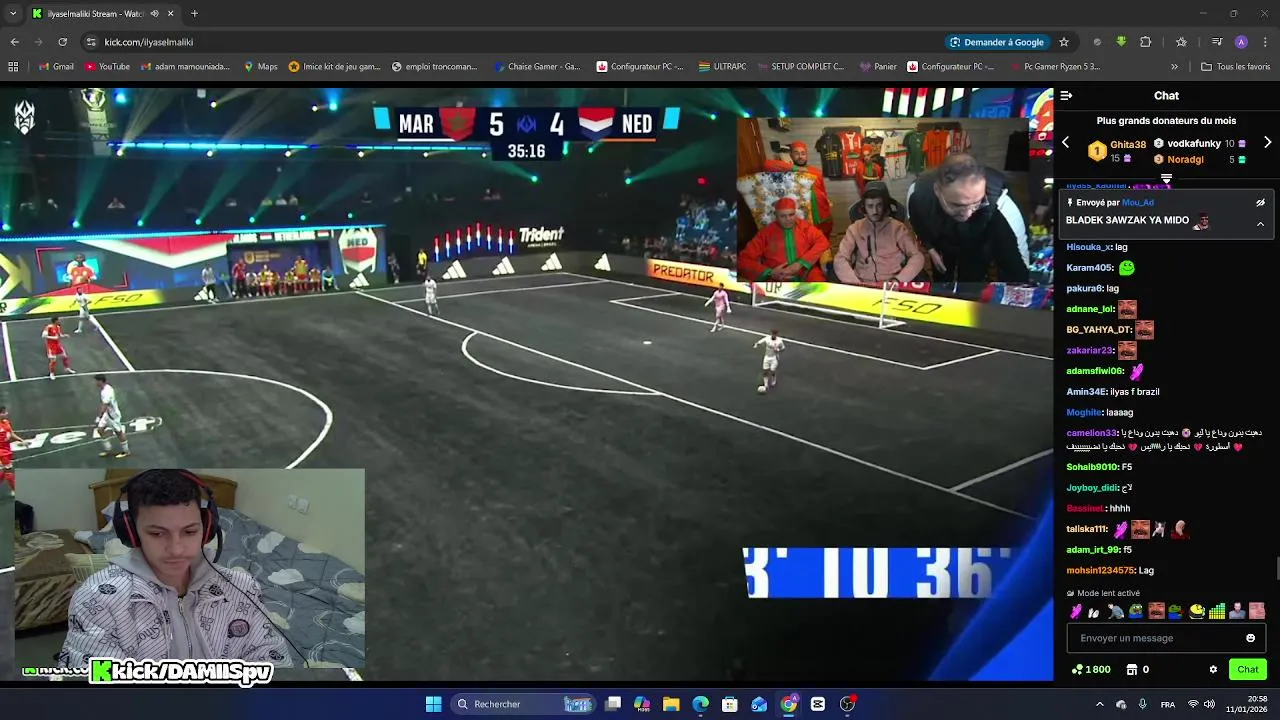Screen dimensions: 1280x720
Task: Open the 1 800 channel points balance
Action: tap(1090, 670)
